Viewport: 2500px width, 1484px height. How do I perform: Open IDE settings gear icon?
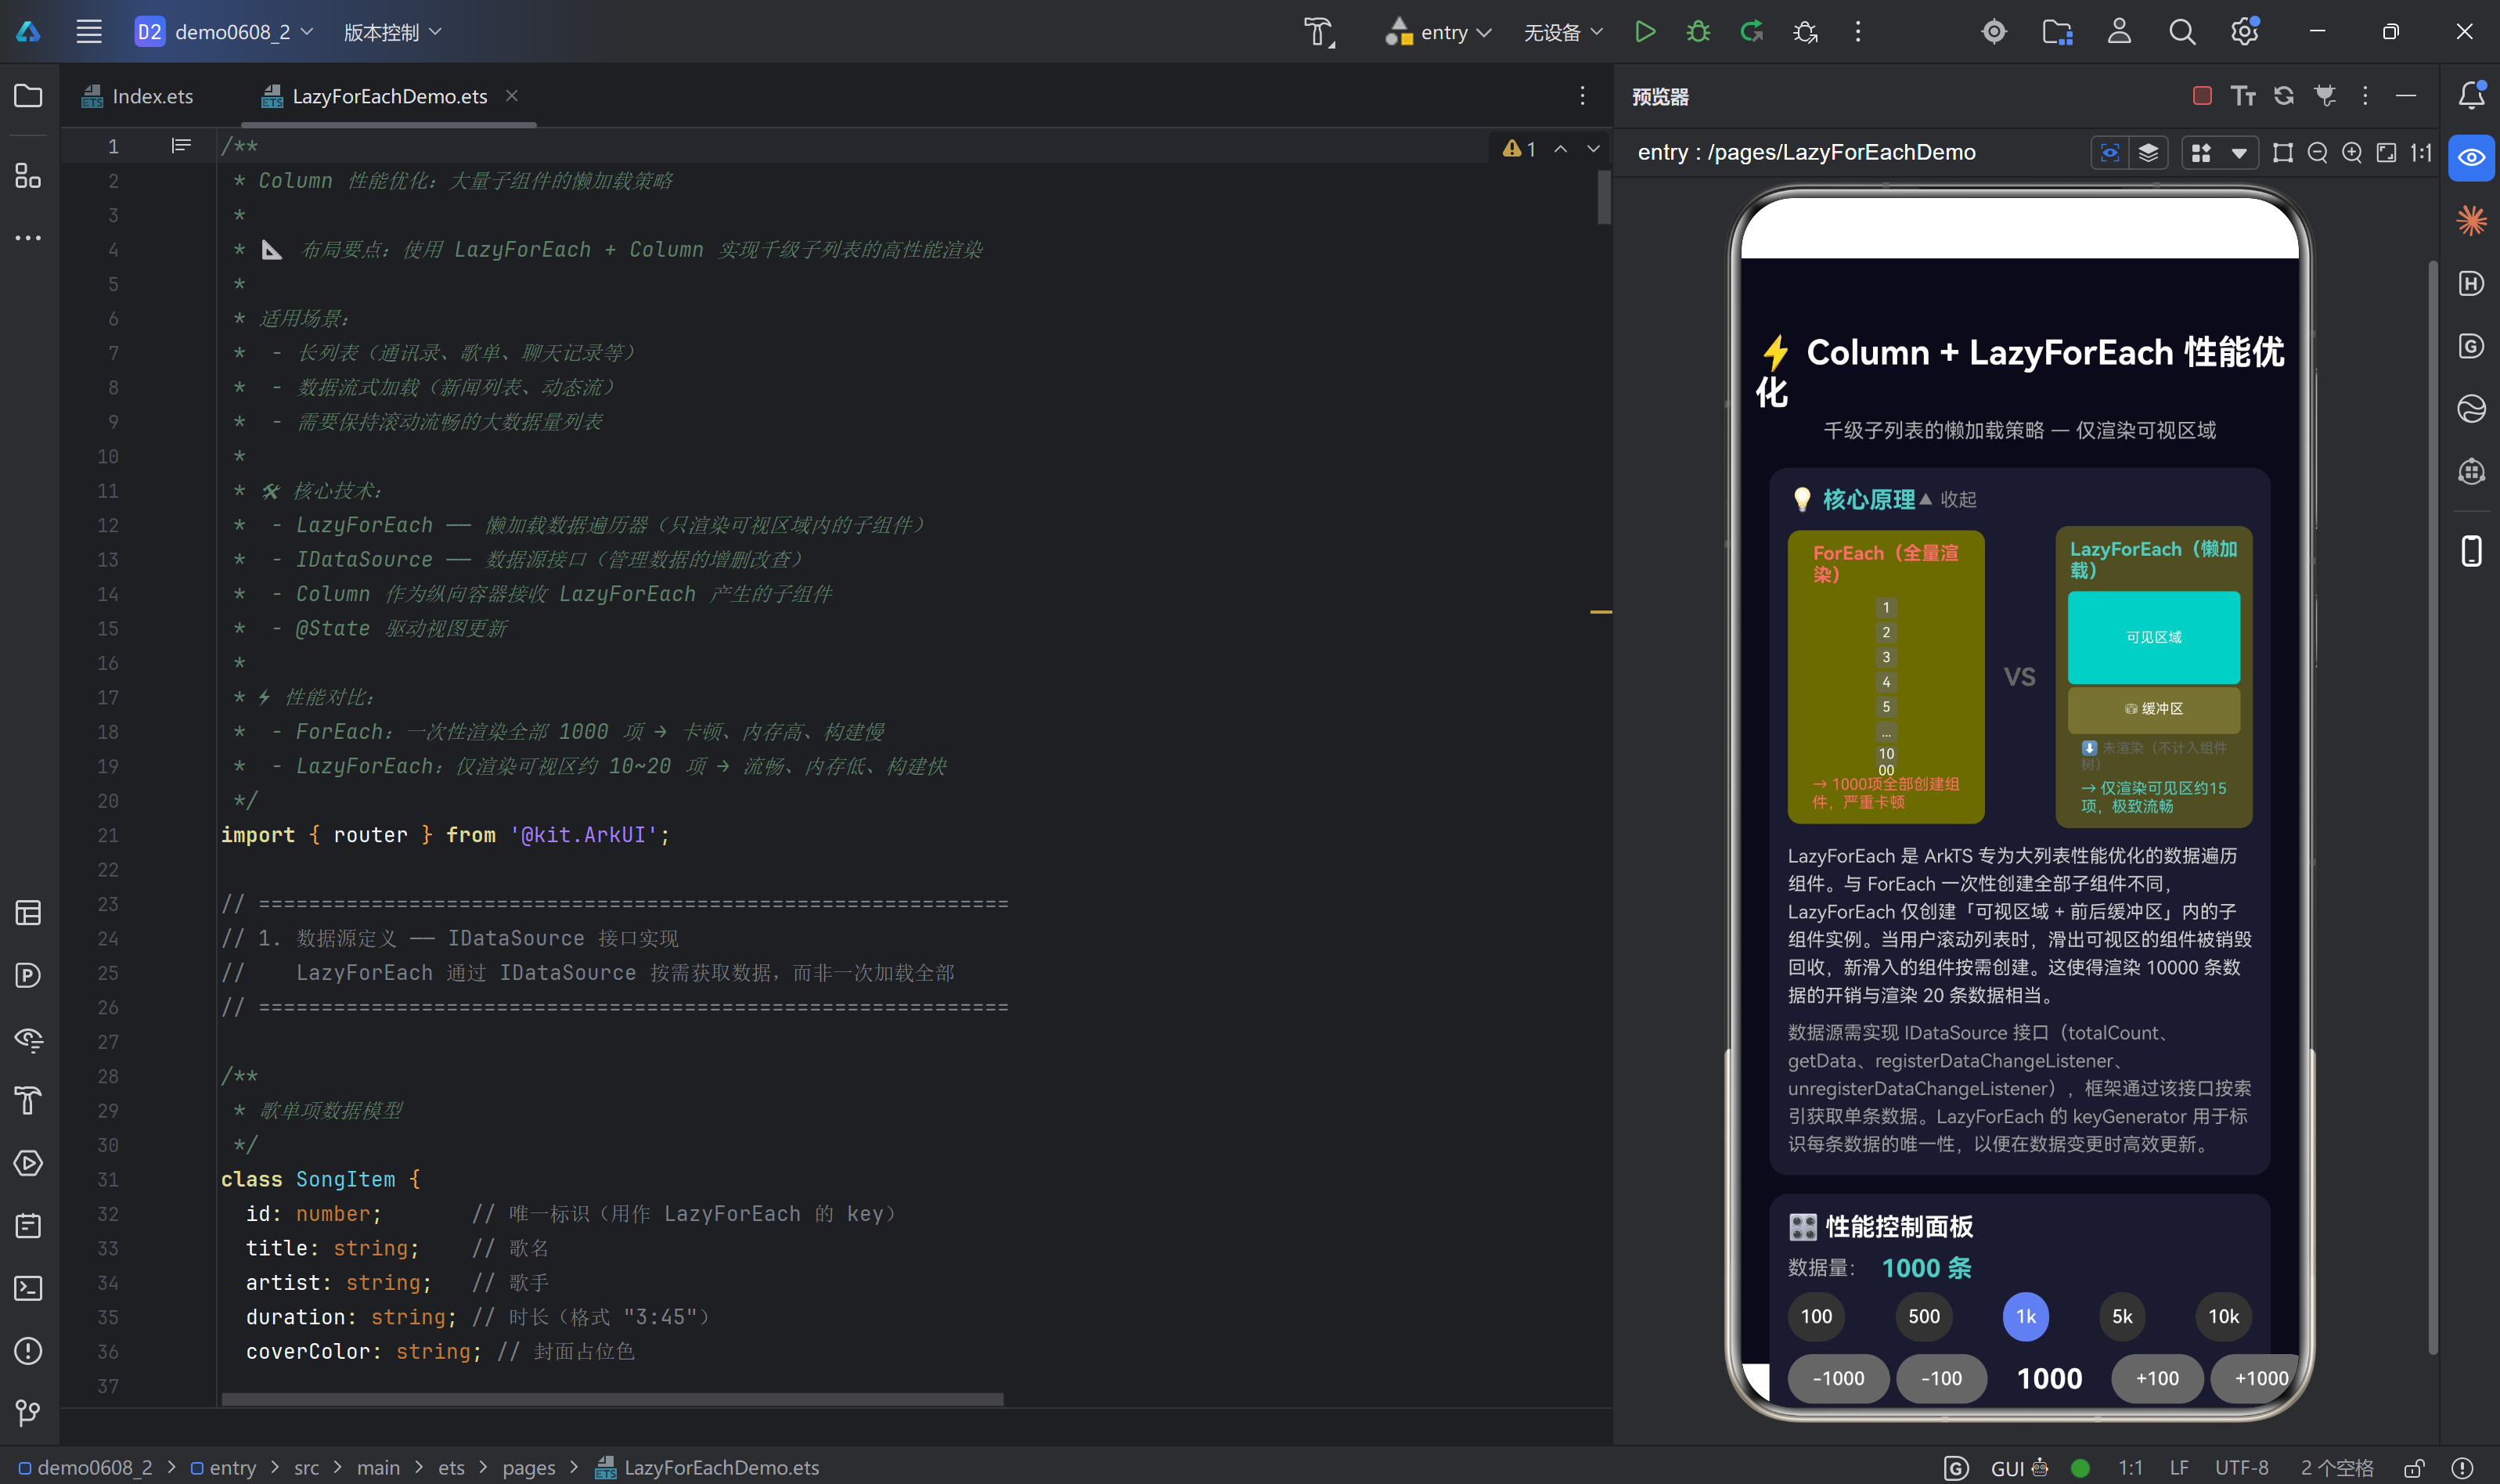coord(2245,32)
